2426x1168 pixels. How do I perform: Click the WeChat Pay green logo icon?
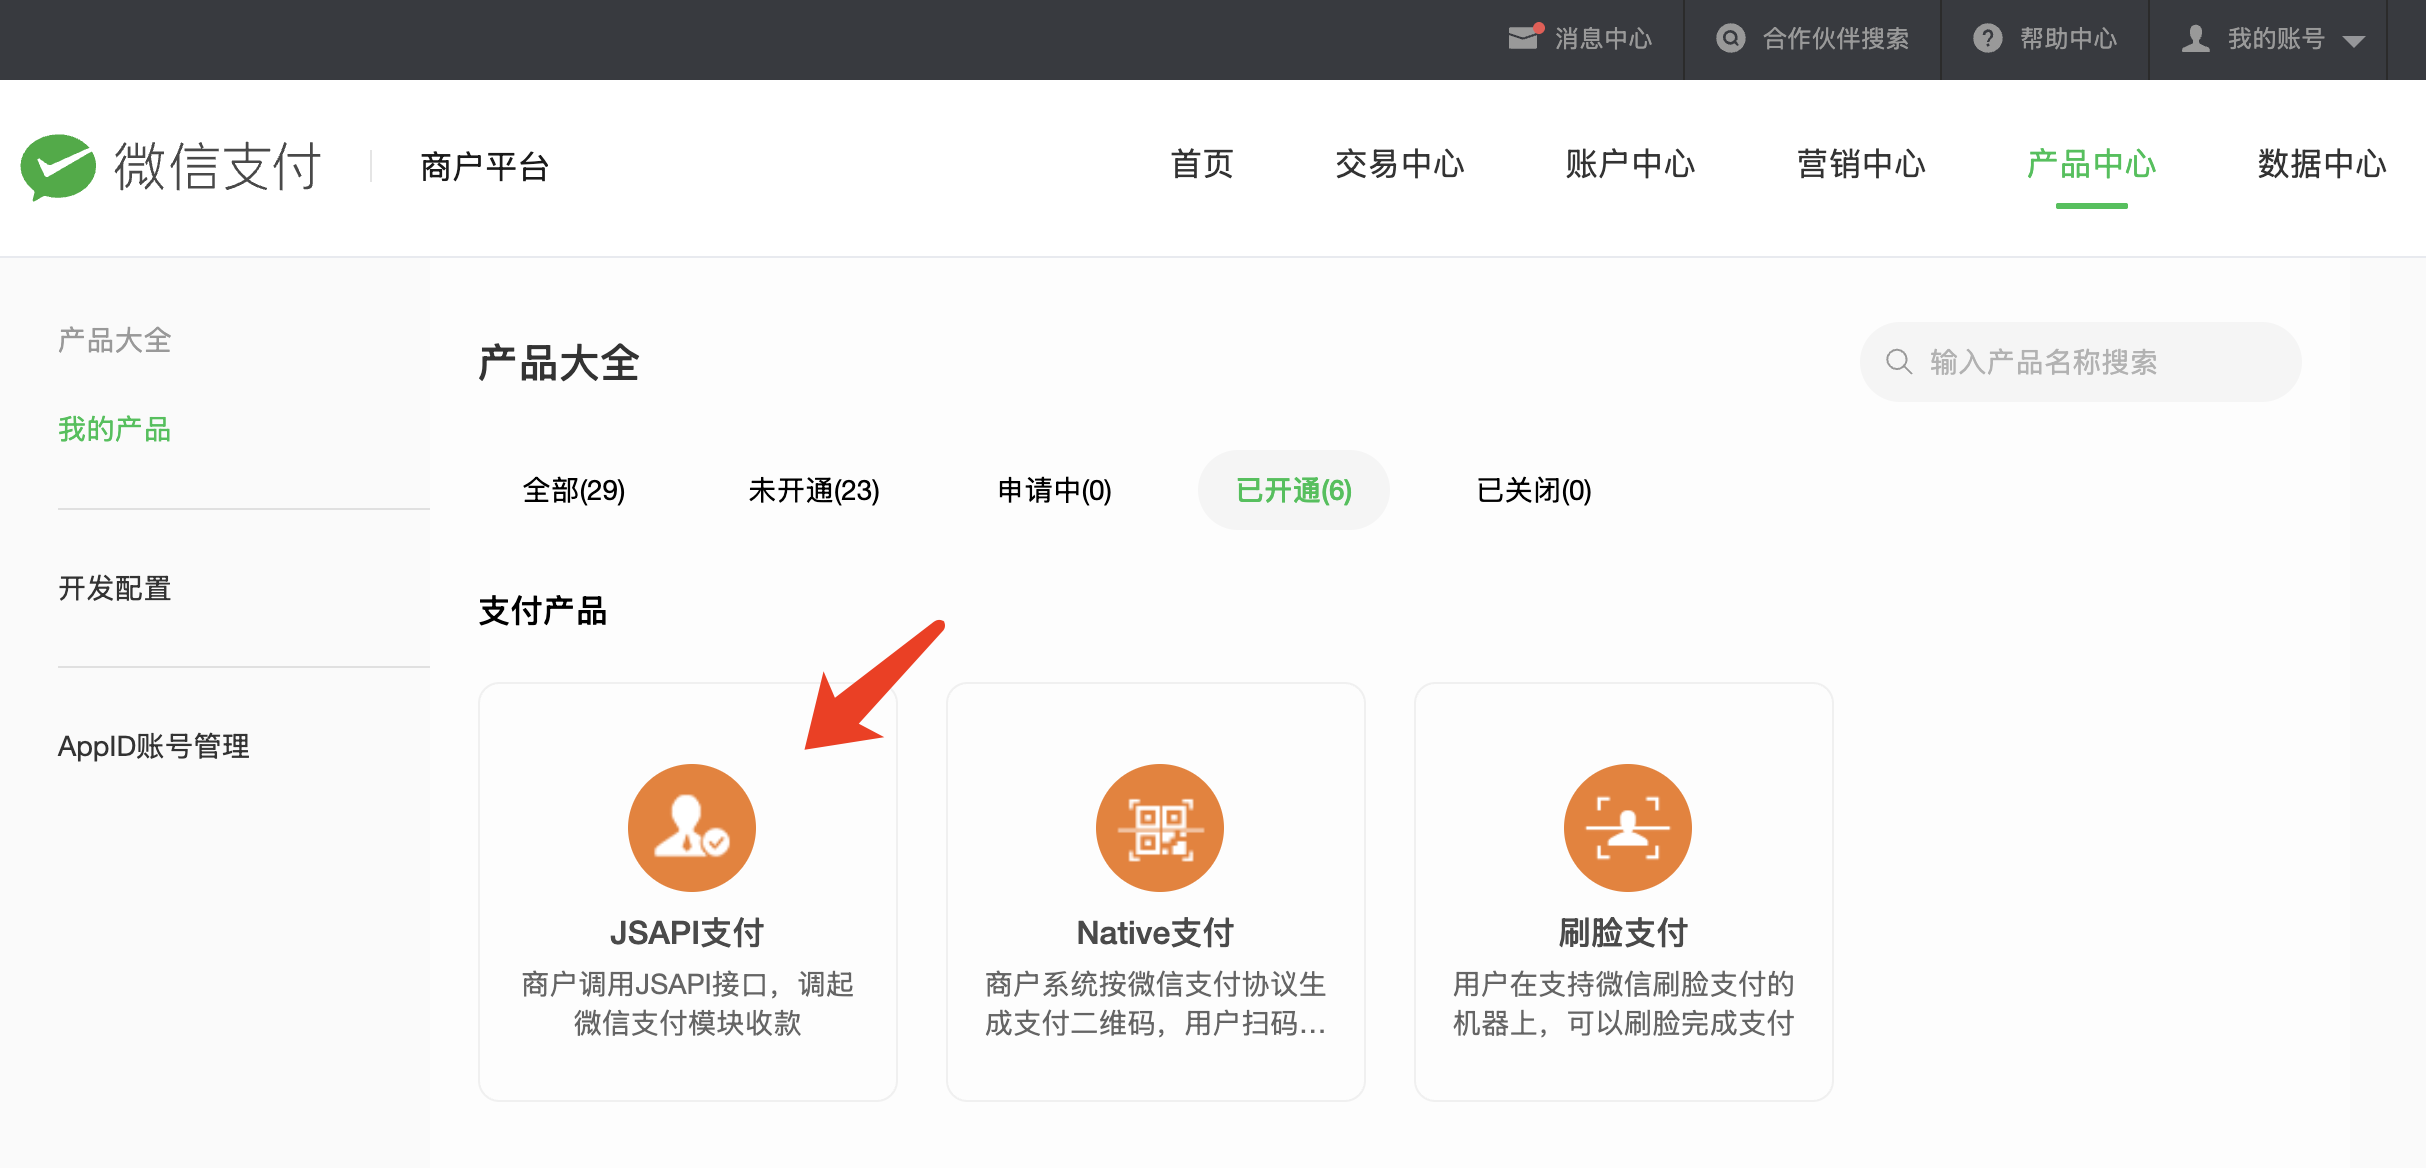pos(58,167)
